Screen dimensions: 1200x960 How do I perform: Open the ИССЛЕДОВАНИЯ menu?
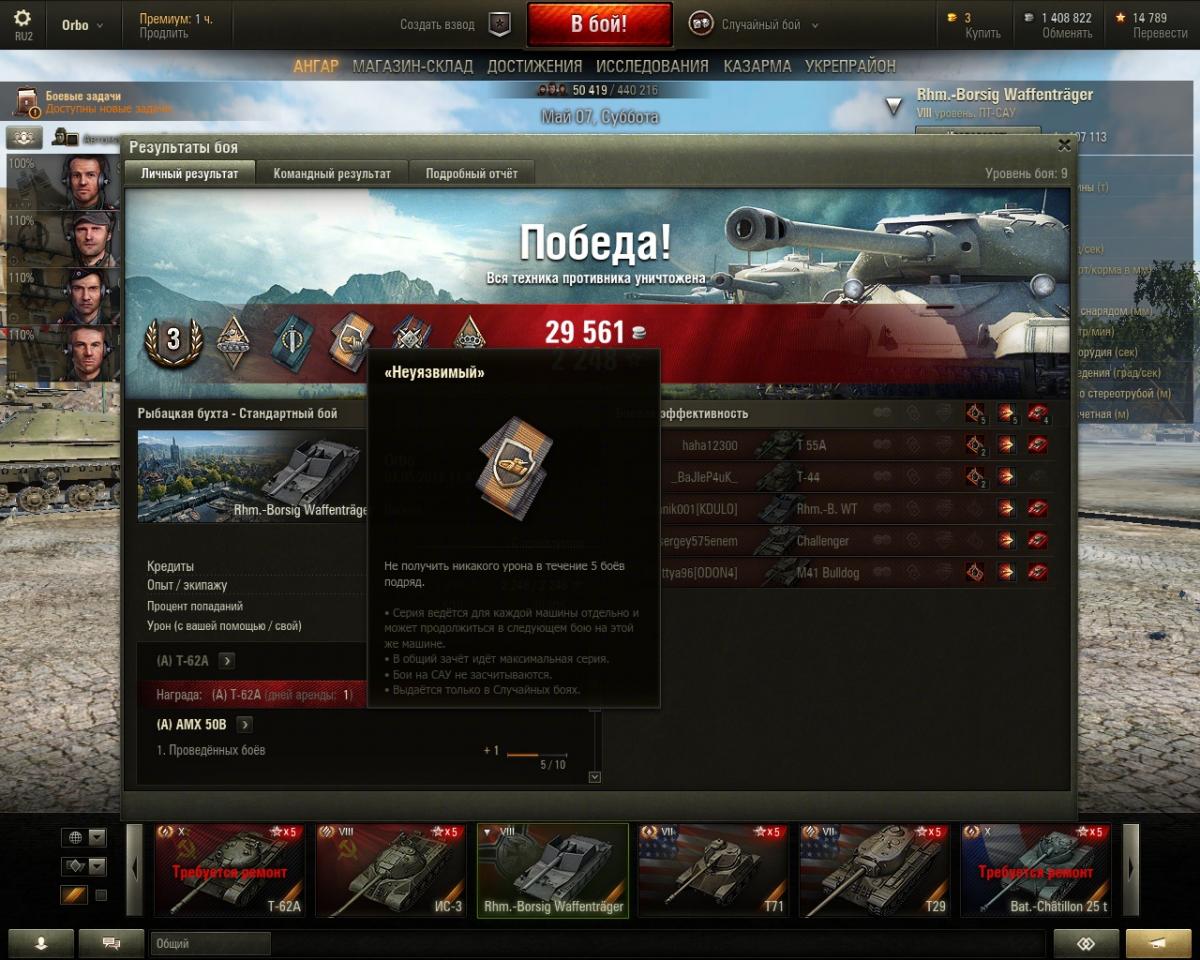652,66
